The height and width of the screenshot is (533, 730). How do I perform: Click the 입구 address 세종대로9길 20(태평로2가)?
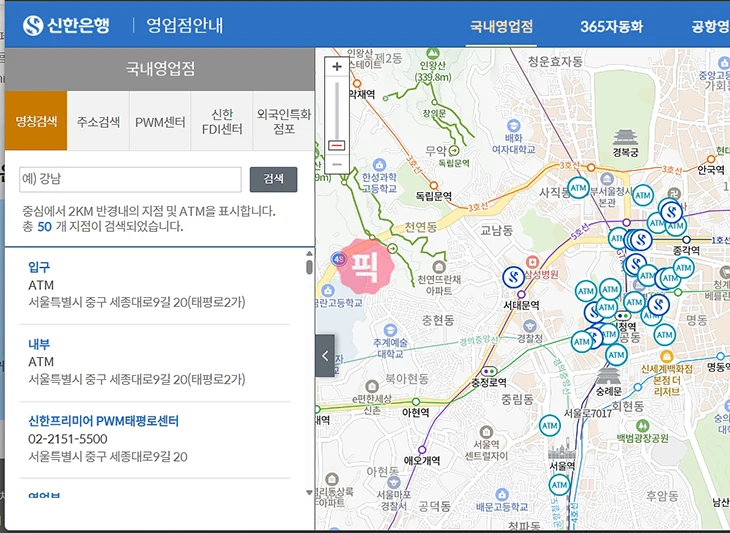(x=137, y=303)
